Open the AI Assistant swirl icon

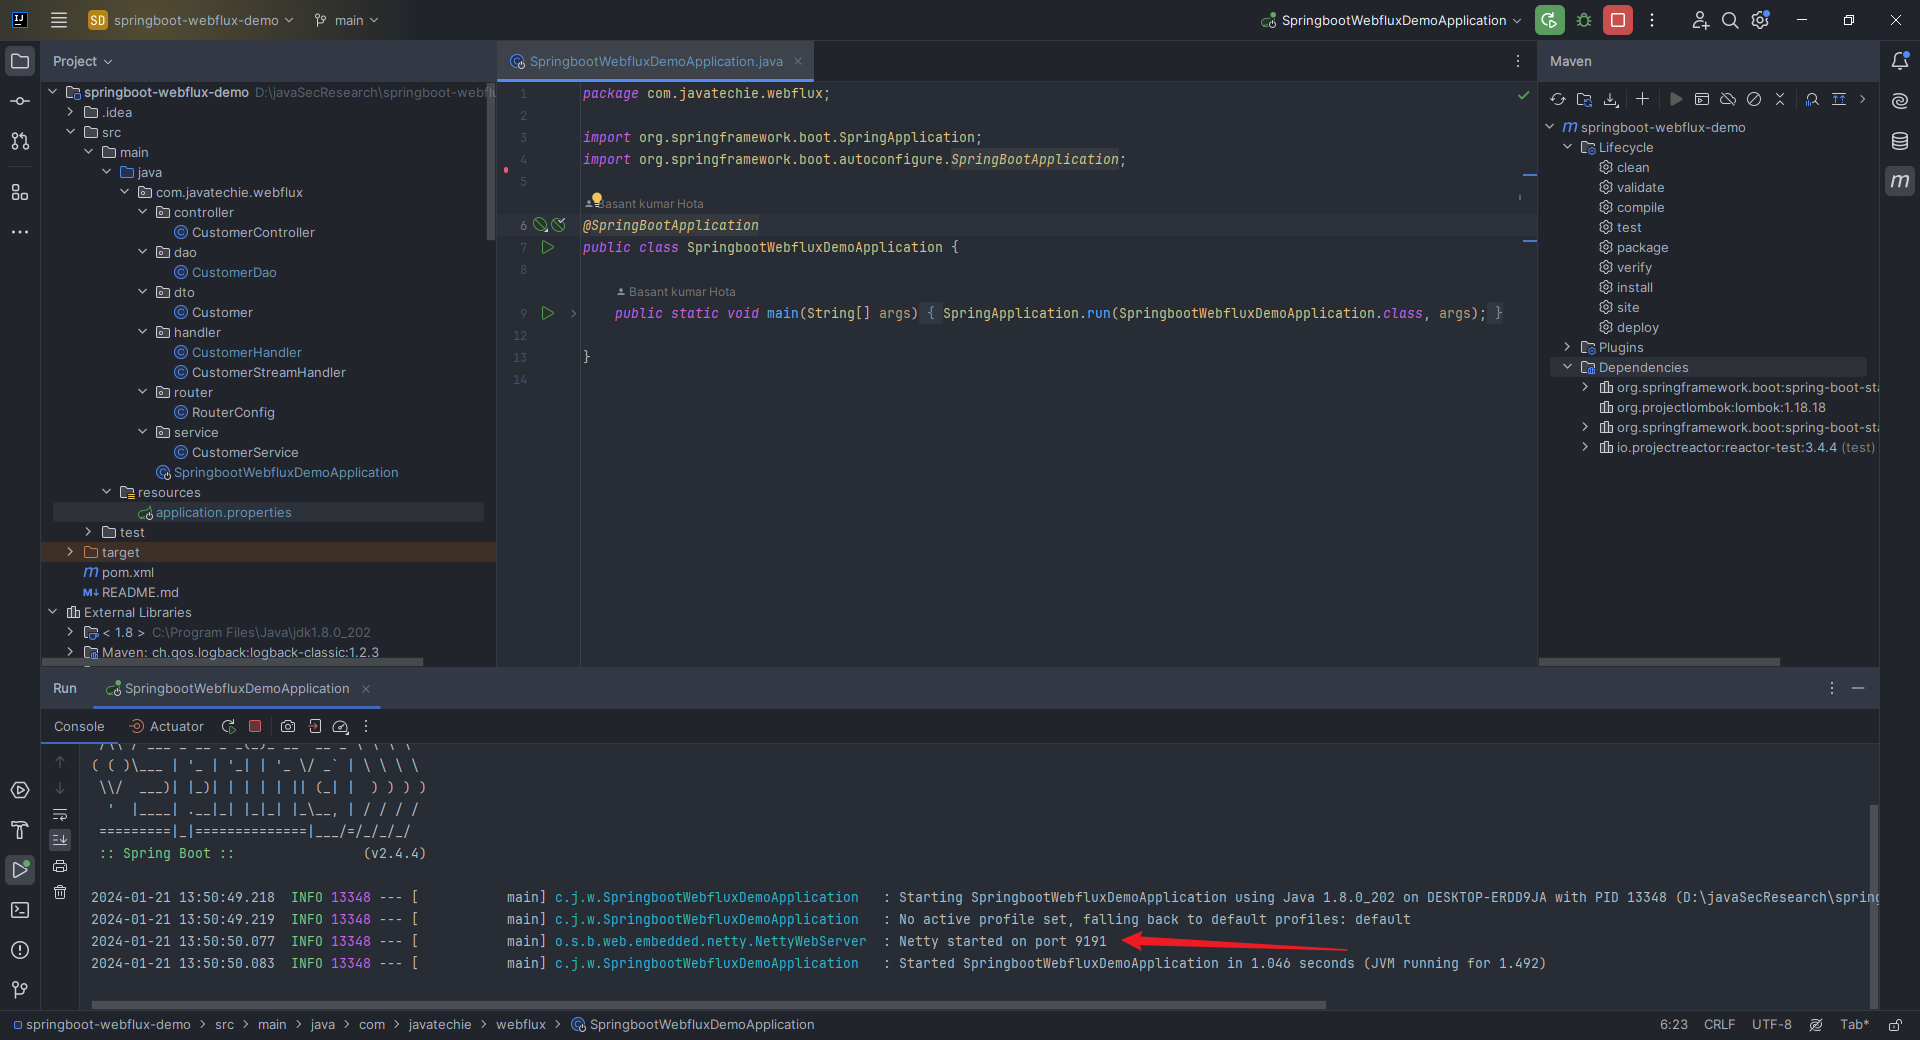(1900, 101)
